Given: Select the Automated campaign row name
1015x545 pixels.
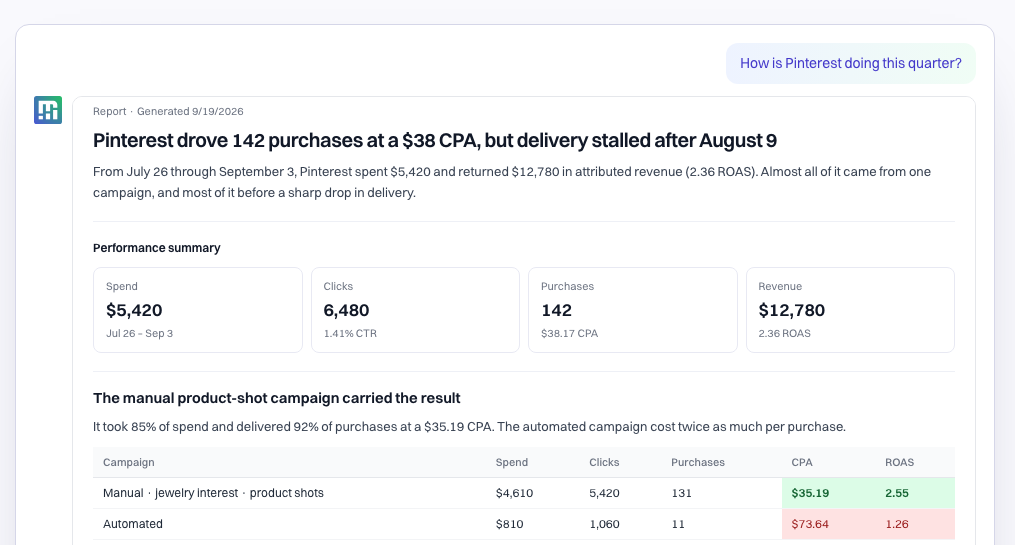Looking at the screenshot, I should pyautogui.click(x=133, y=524).
